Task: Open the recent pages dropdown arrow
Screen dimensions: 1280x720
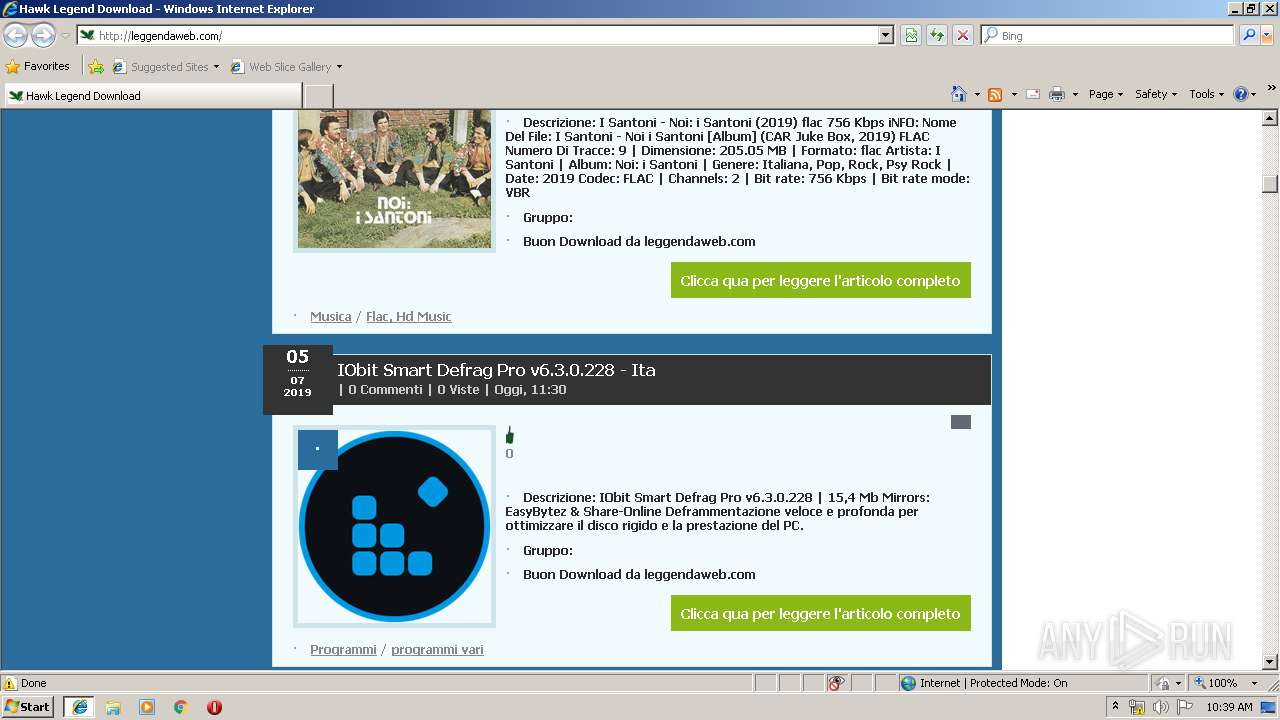Action: point(65,36)
